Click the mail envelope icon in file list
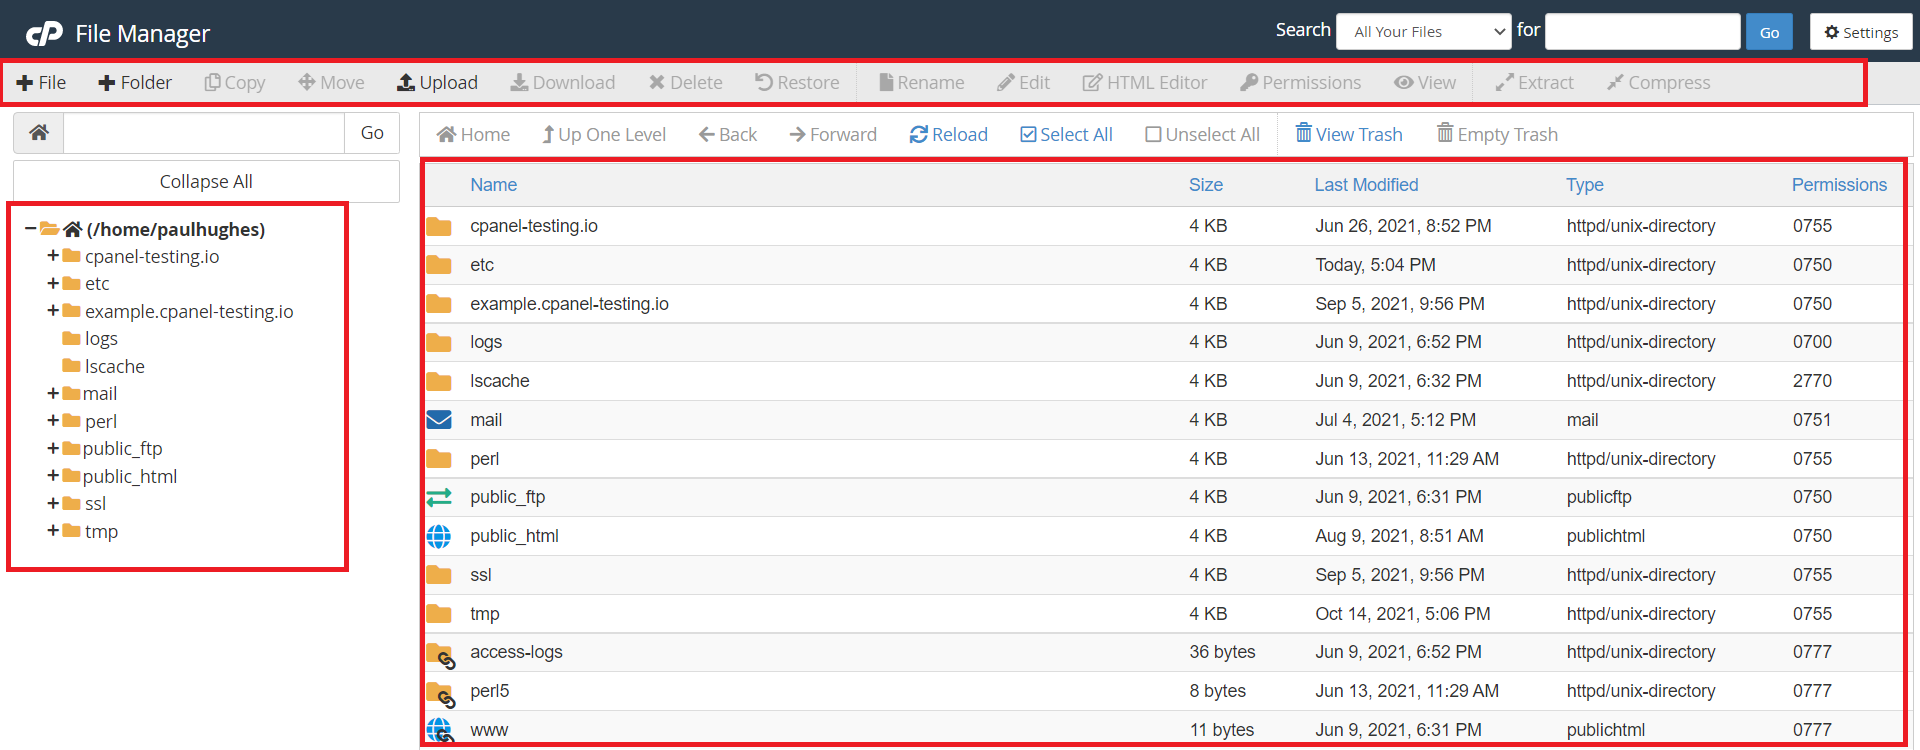The width and height of the screenshot is (1920, 750). [439, 420]
